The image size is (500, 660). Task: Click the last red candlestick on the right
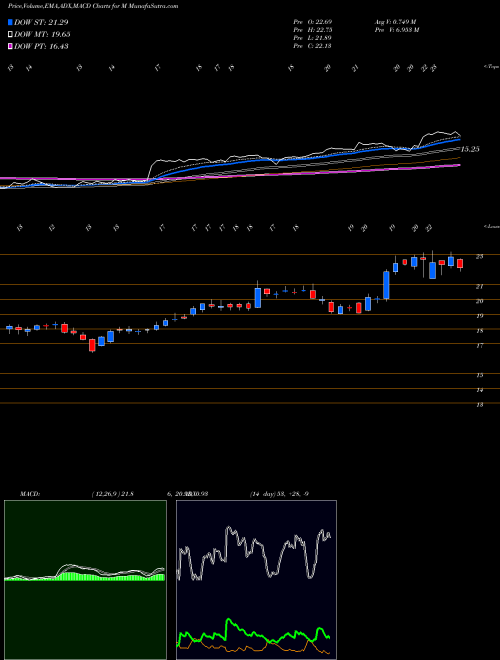pos(460,264)
